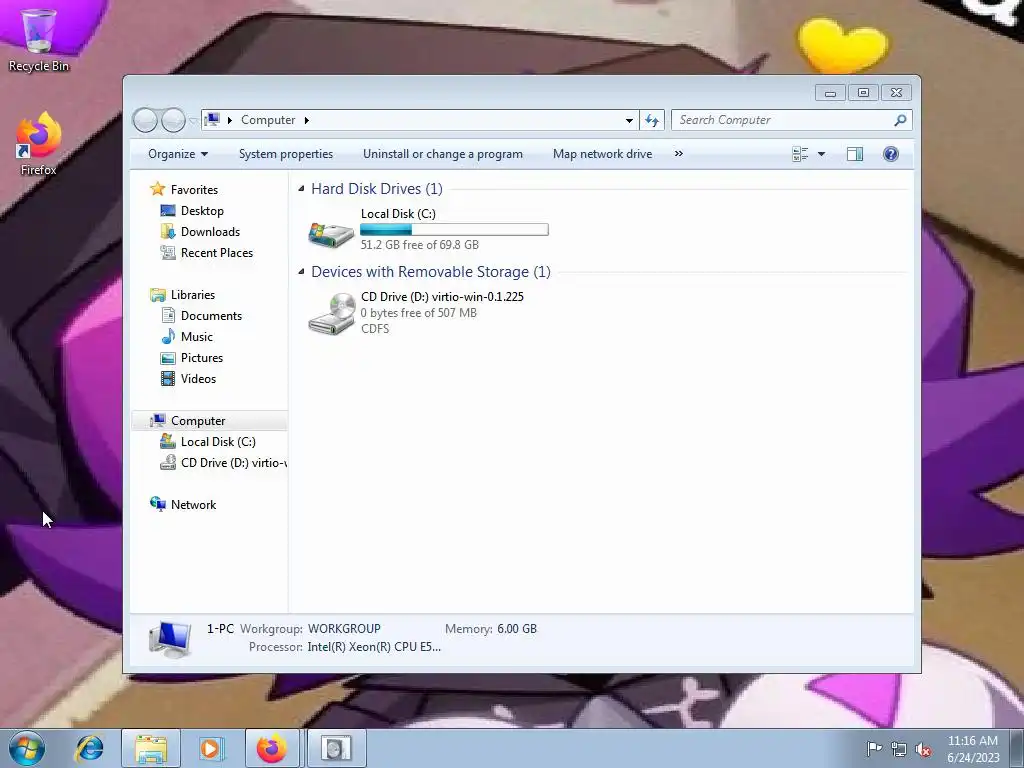The height and width of the screenshot is (768, 1024).
Task: Select Local Disk (C:) in navigation tree
Action: 217,442
